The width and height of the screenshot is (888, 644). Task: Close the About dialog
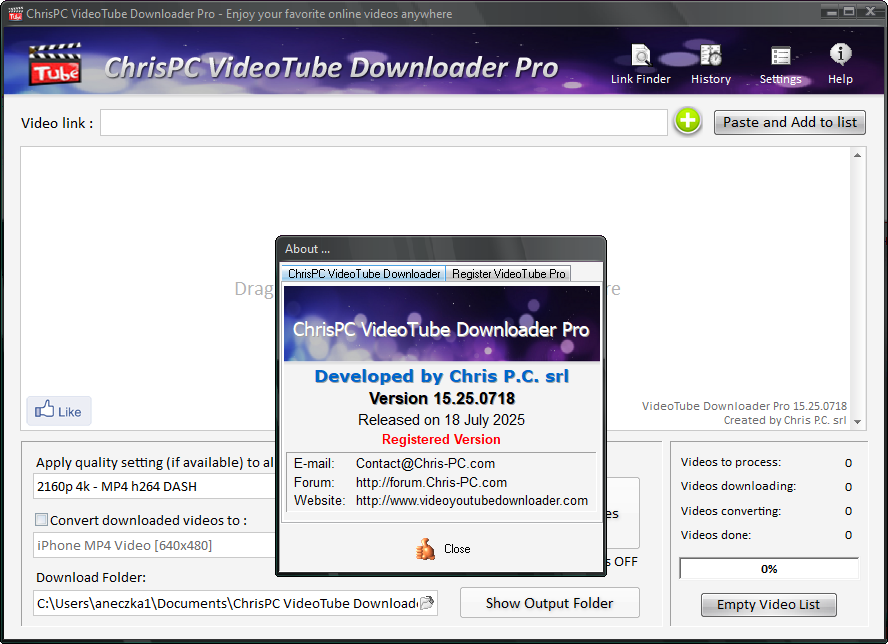point(443,549)
